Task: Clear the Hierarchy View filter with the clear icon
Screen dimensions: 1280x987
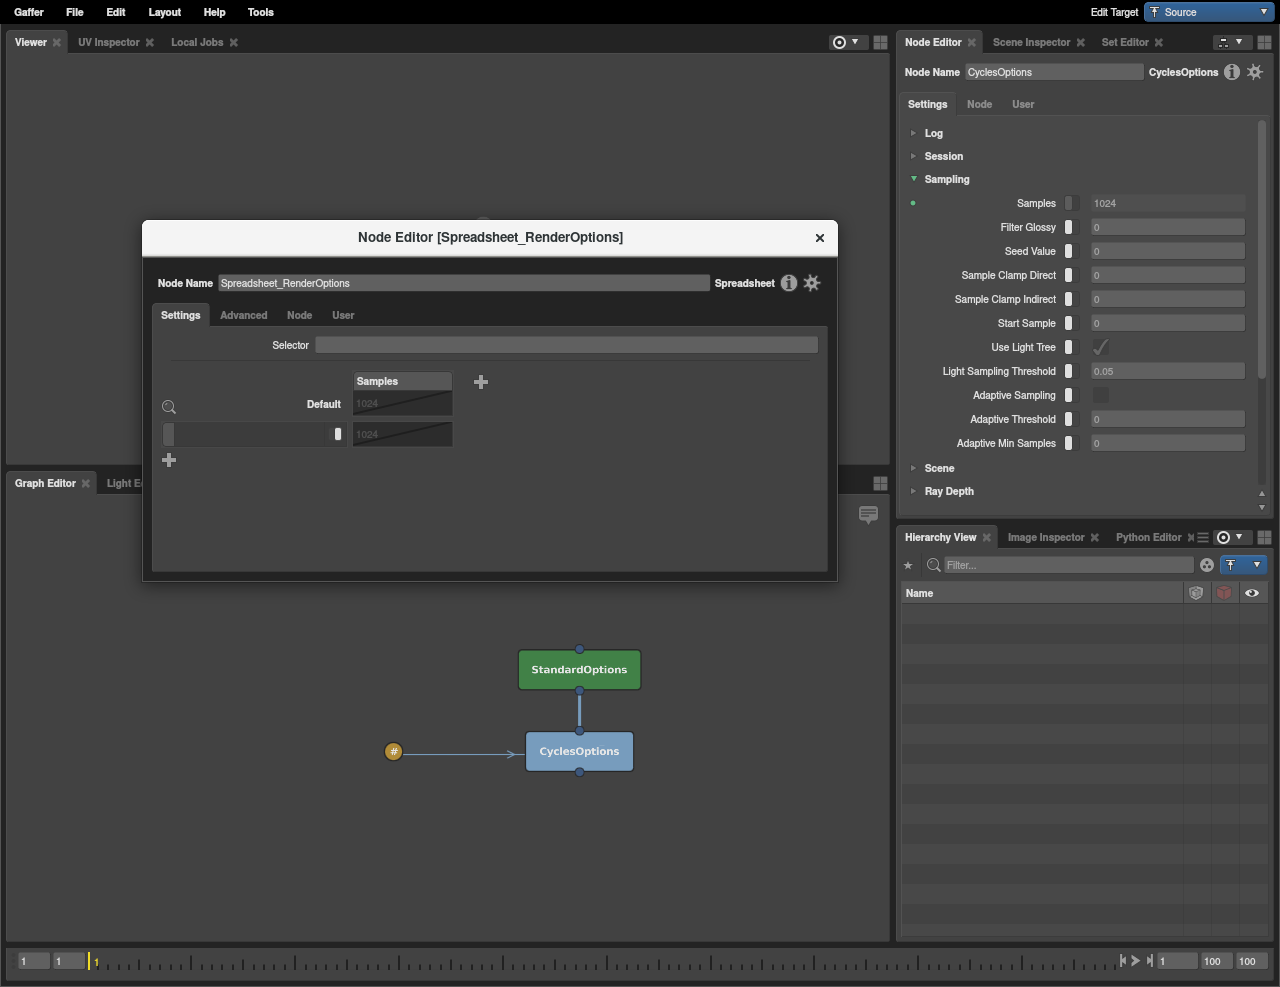Action: point(1206,564)
